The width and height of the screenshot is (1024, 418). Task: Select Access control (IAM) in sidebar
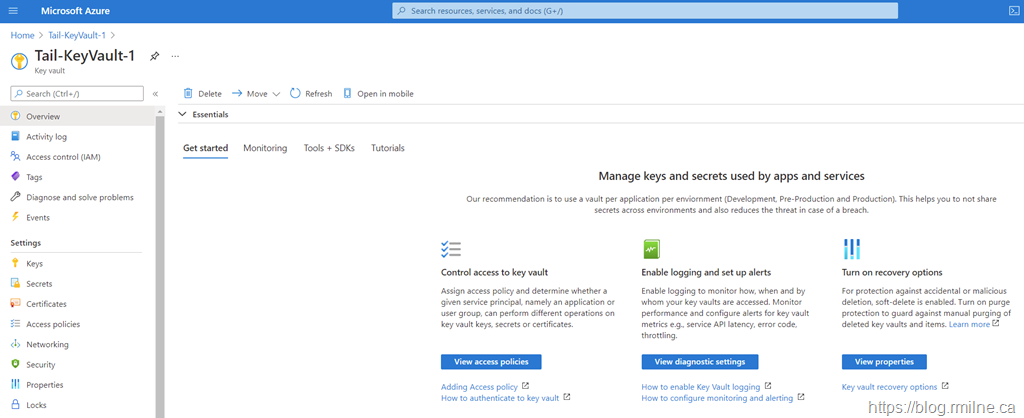point(63,157)
